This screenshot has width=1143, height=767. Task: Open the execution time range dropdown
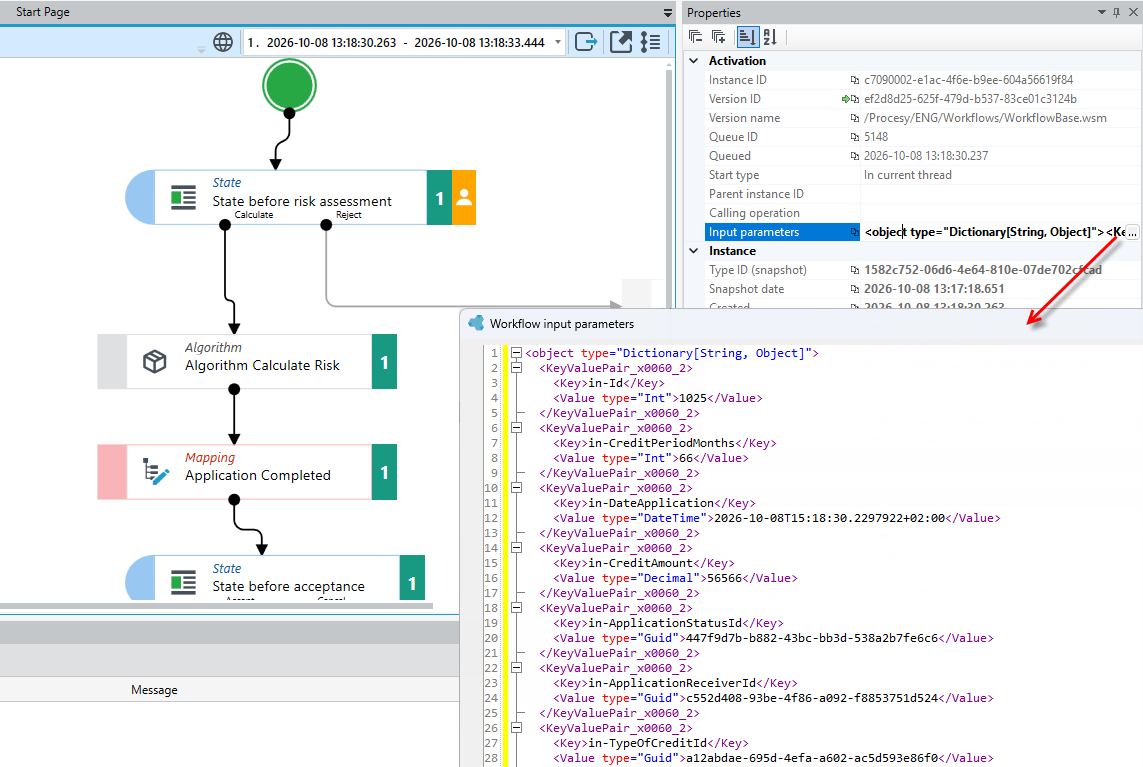coord(558,42)
